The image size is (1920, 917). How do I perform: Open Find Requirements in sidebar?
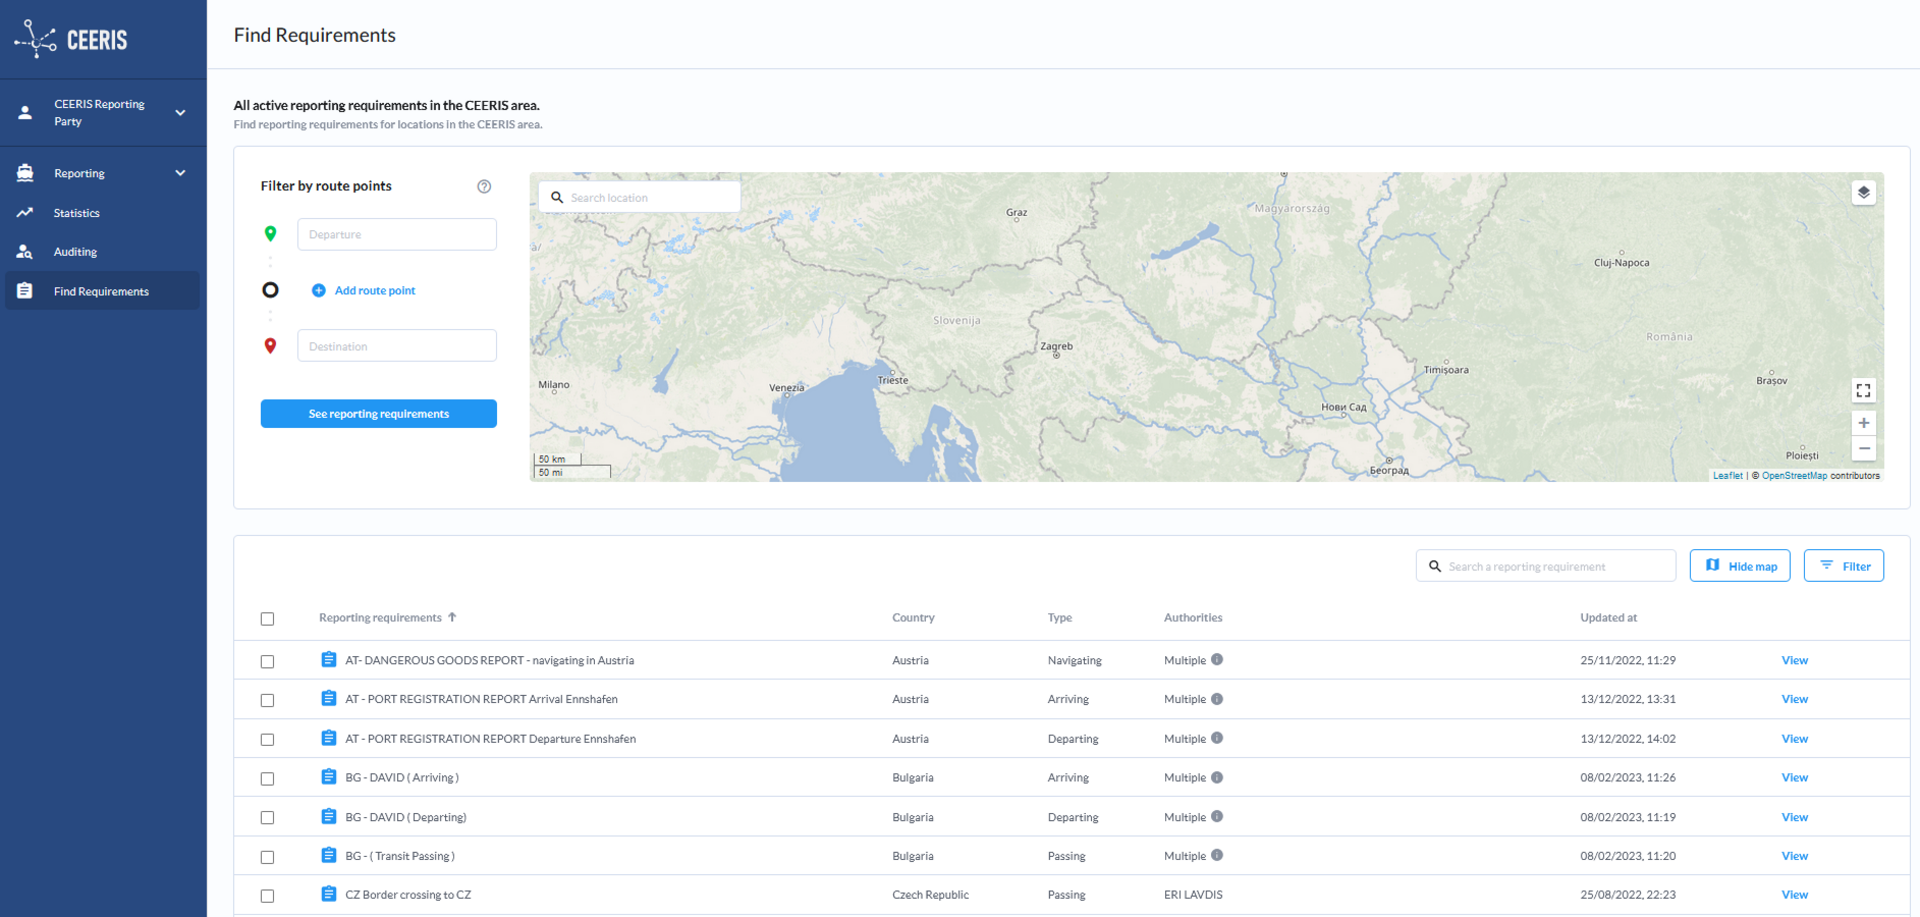101,291
